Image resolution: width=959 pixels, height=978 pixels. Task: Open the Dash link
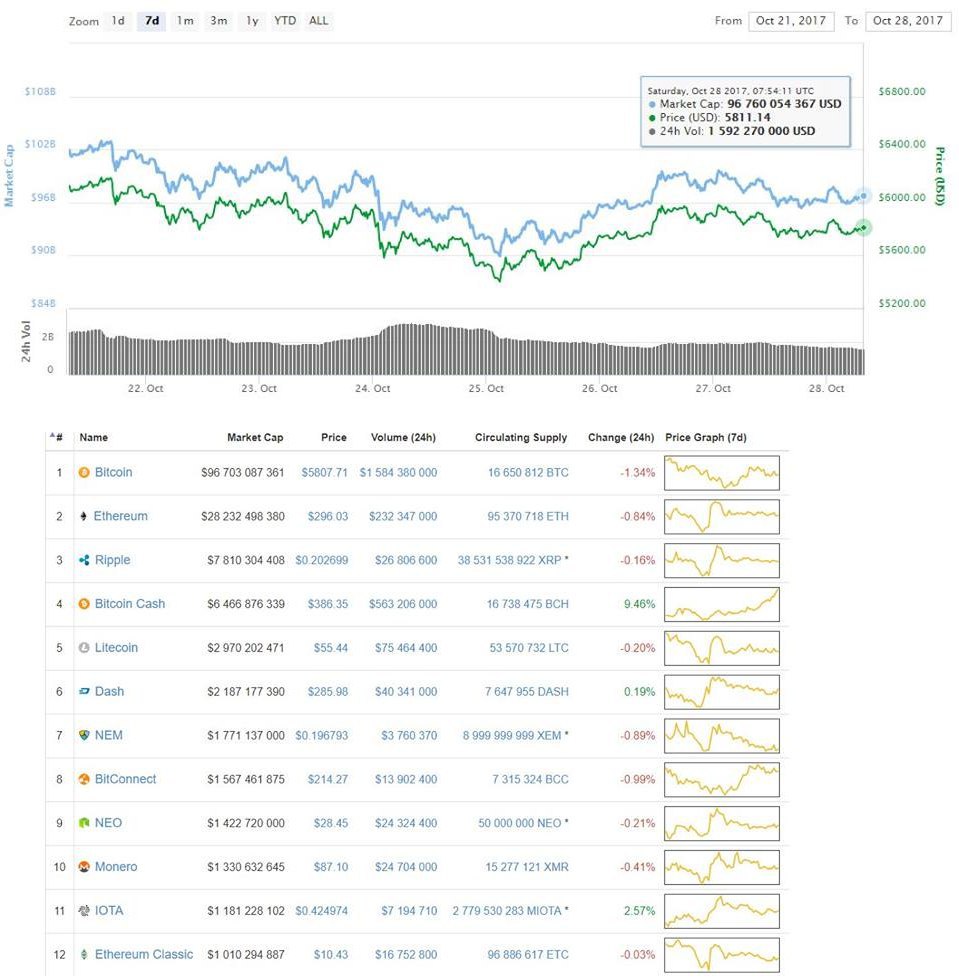(x=109, y=691)
